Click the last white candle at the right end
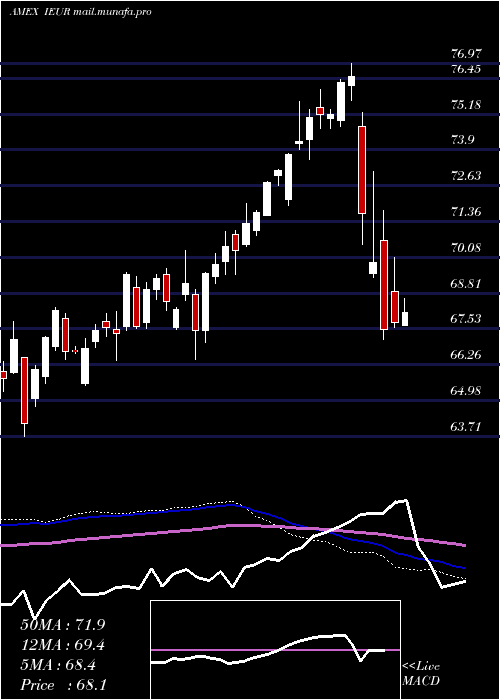This screenshot has width=500, height=700. [x=405, y=319]
